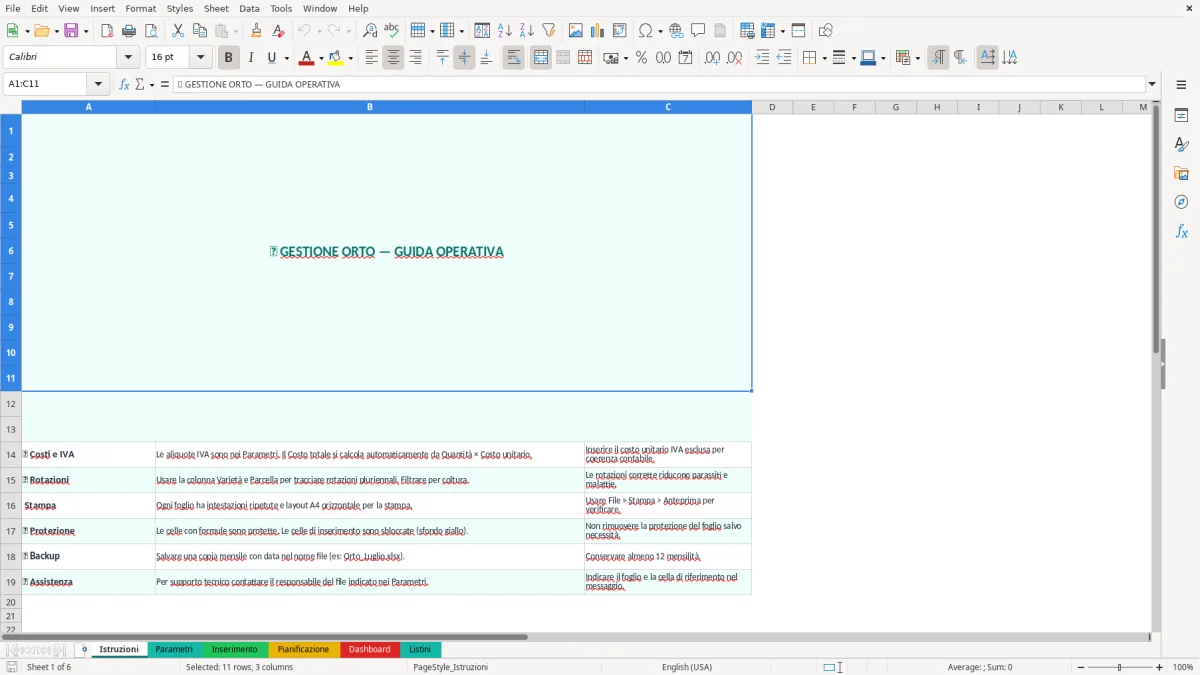Open Sidebar Properties deck

point(1181,116)
